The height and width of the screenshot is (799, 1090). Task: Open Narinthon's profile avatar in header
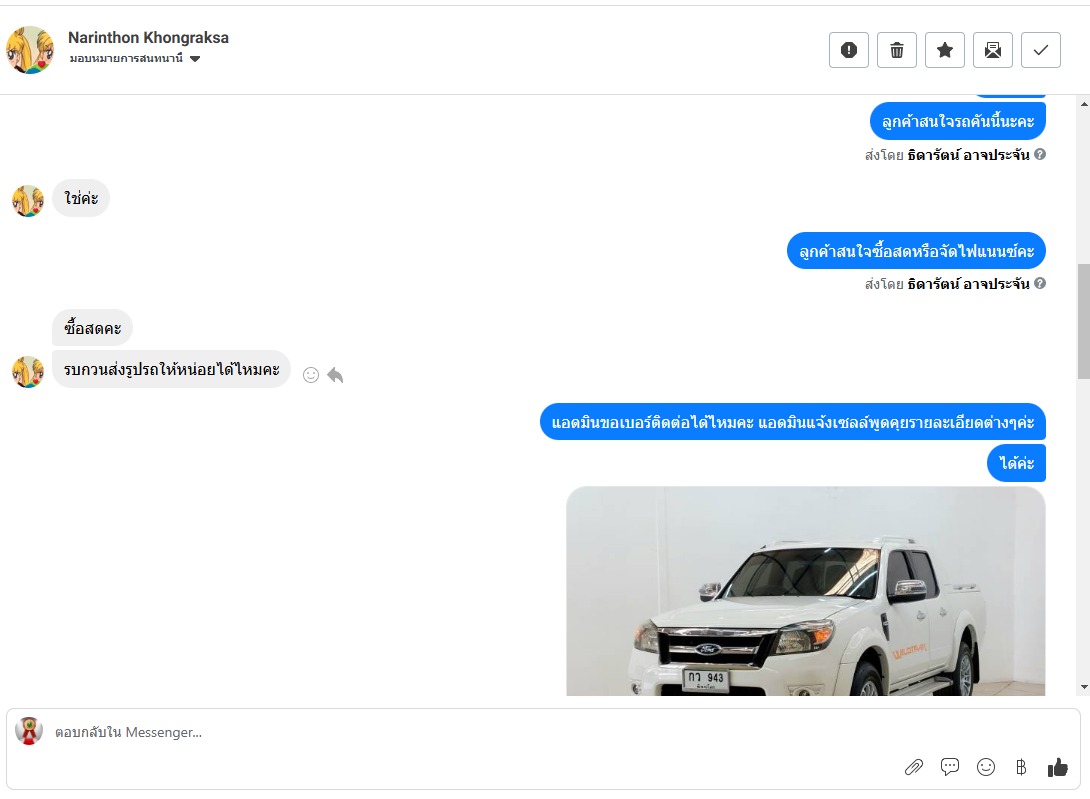(x=30, y=50)
